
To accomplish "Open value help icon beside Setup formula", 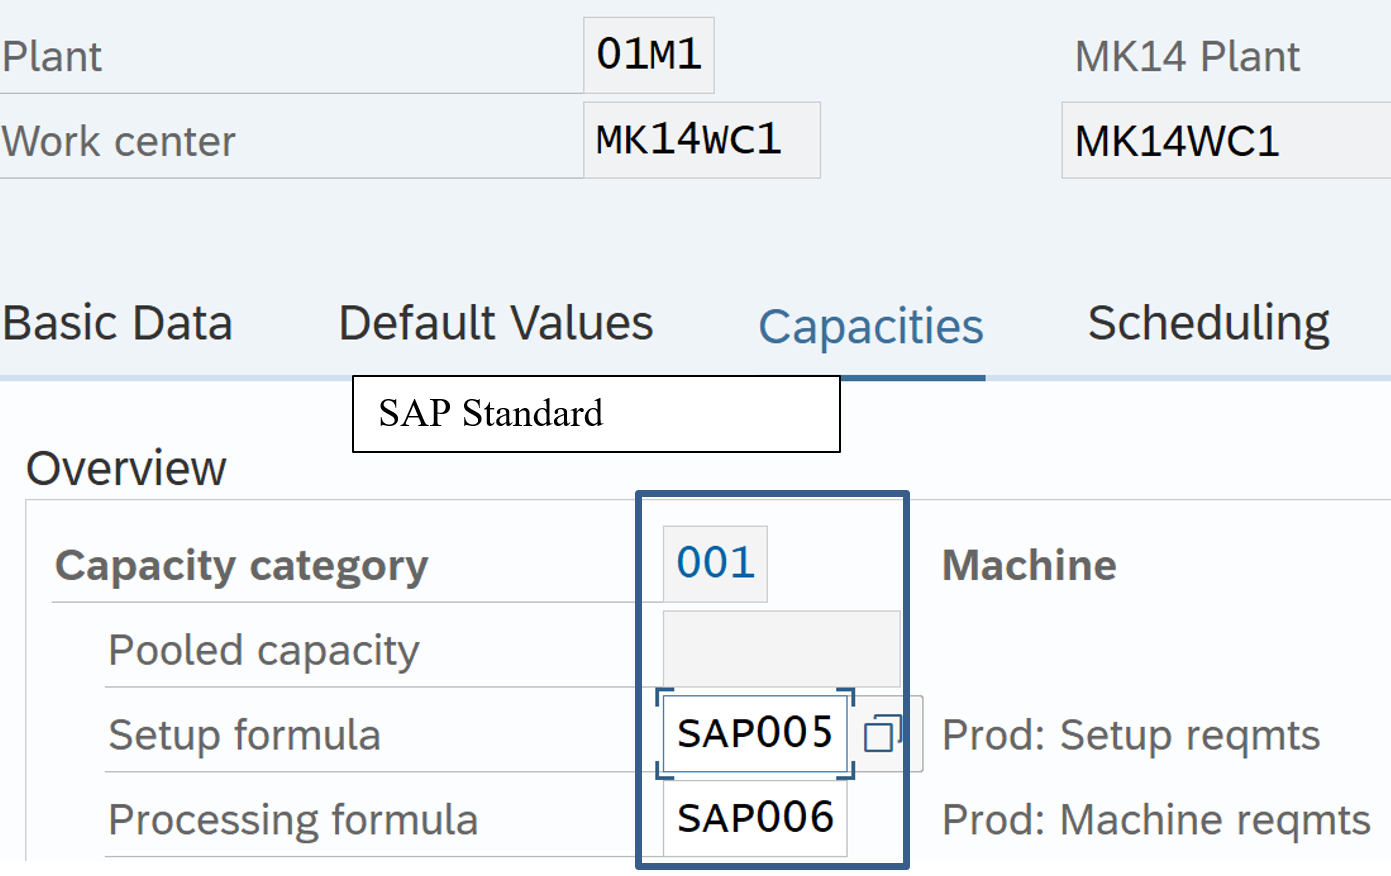I will click(x=882, y=734).
